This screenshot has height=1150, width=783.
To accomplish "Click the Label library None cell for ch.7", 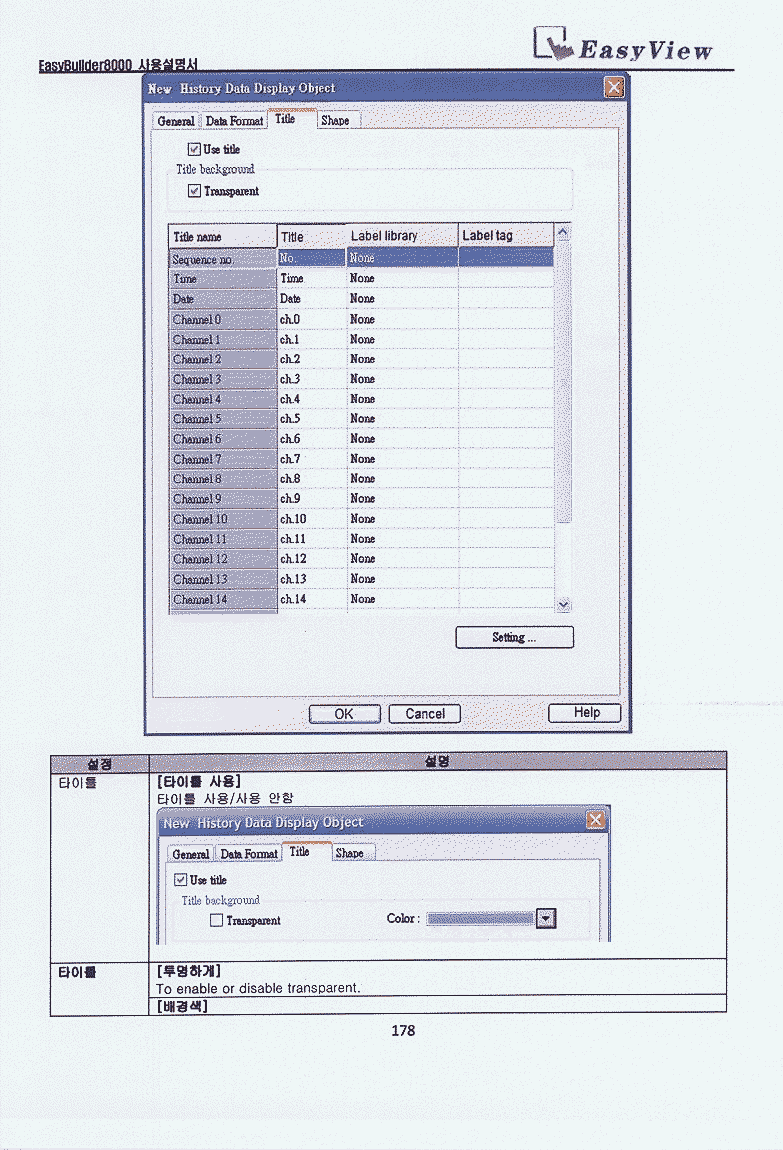I will (x=402, y=459).
